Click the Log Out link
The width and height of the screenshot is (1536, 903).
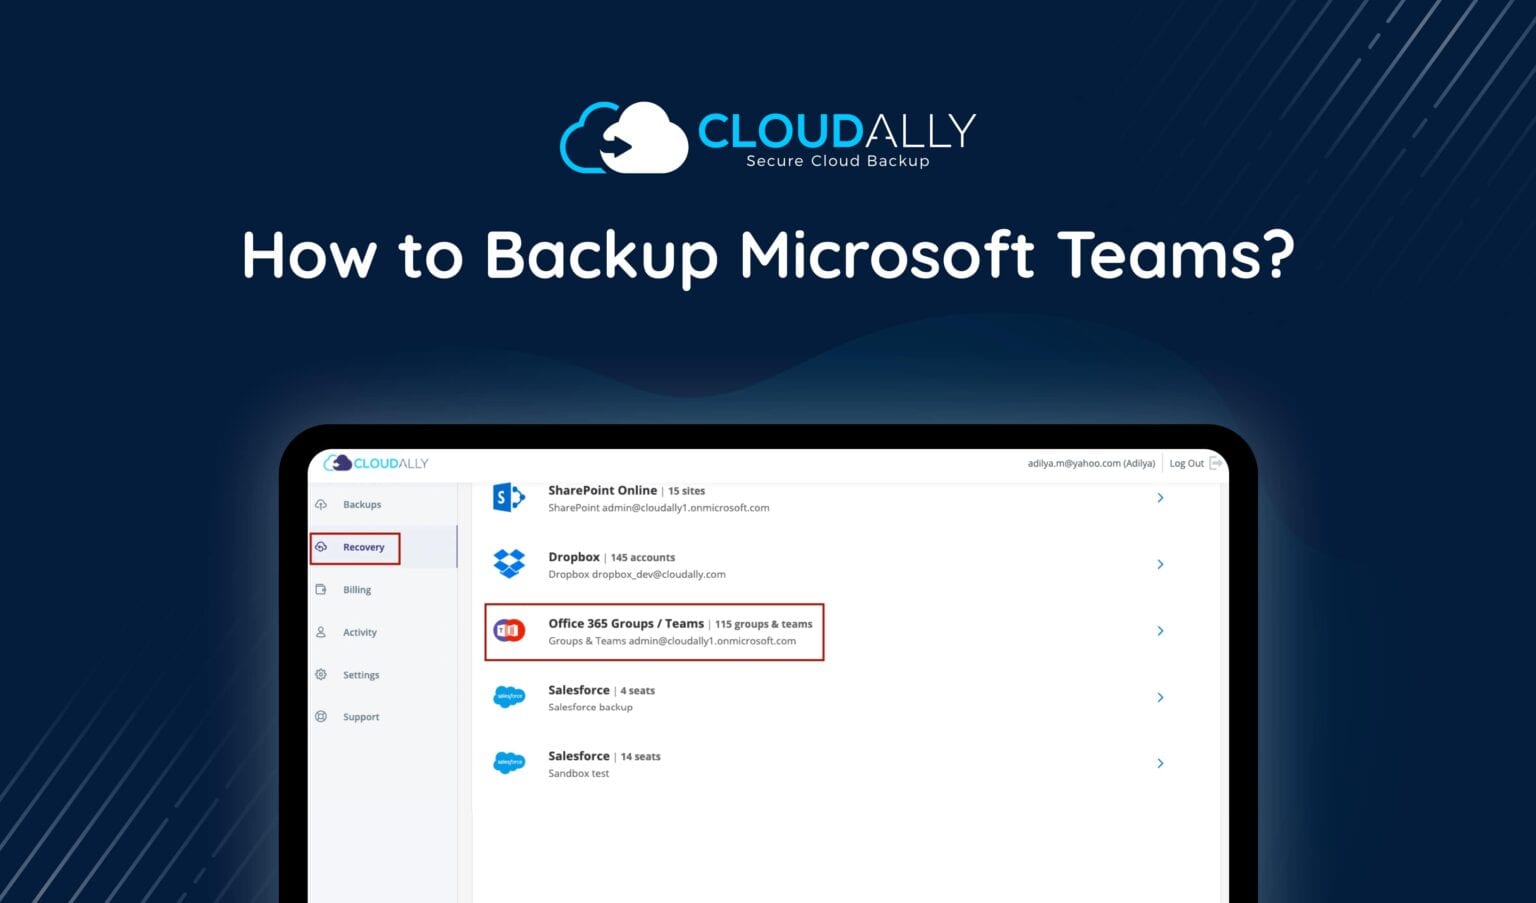(x=1186, y=463)
